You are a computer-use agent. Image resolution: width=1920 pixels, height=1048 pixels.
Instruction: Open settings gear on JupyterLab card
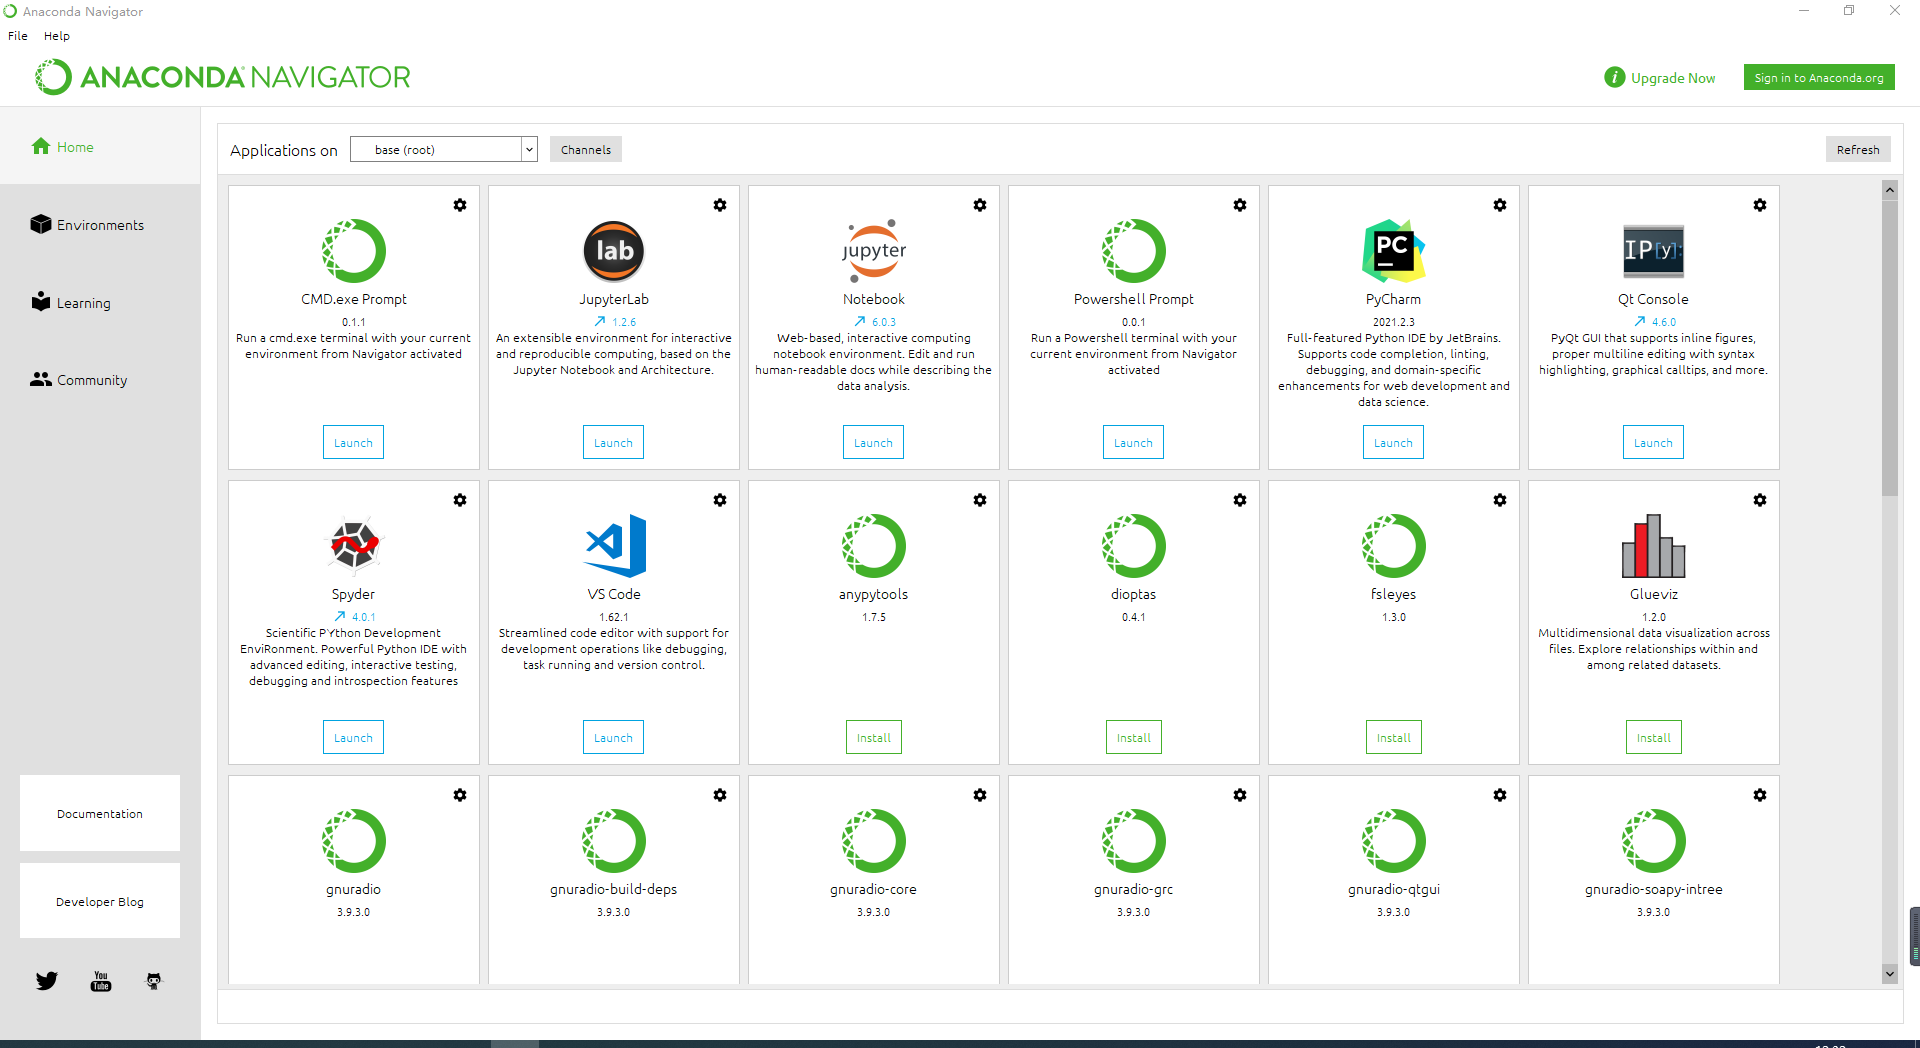tap(720, 205)
